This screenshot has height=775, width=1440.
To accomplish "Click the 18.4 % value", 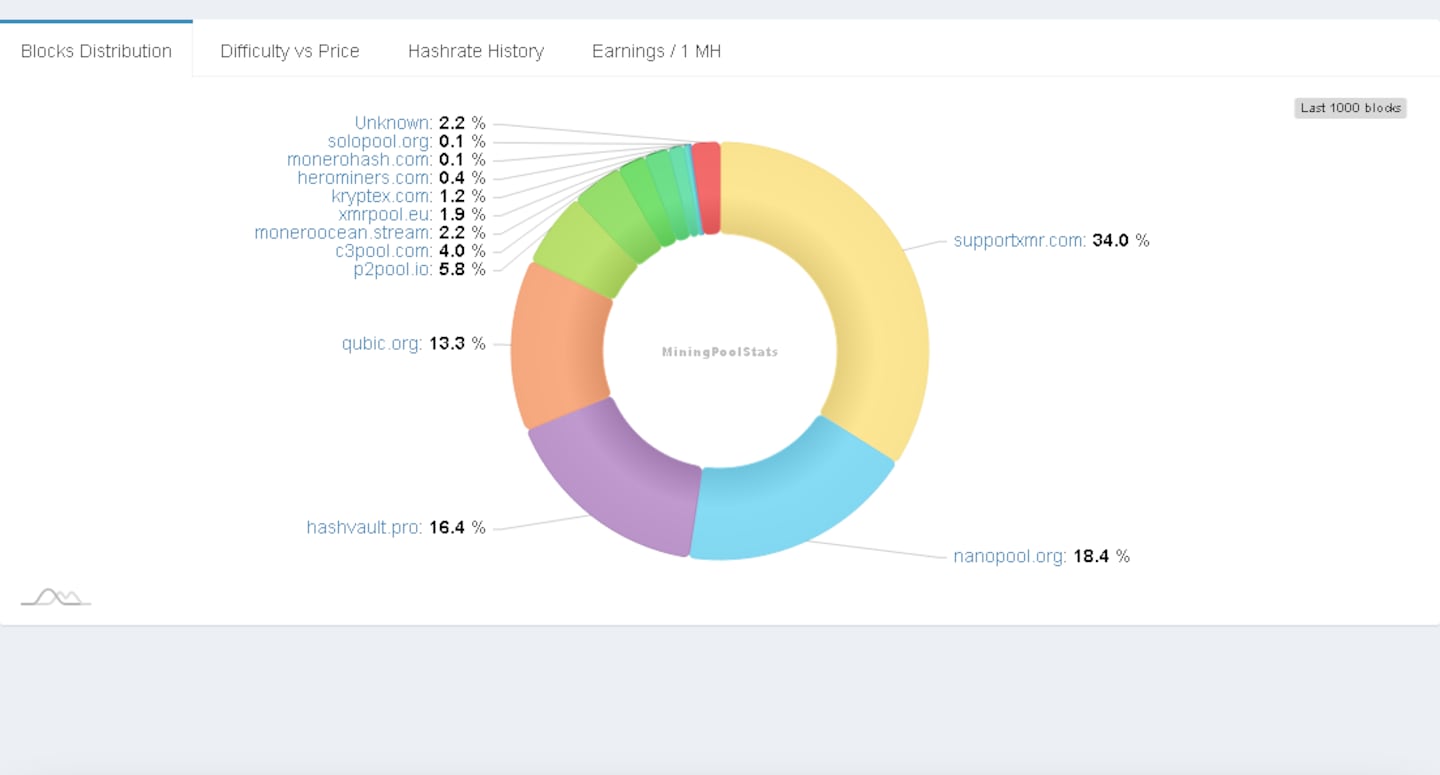I will coord(1101,556).
